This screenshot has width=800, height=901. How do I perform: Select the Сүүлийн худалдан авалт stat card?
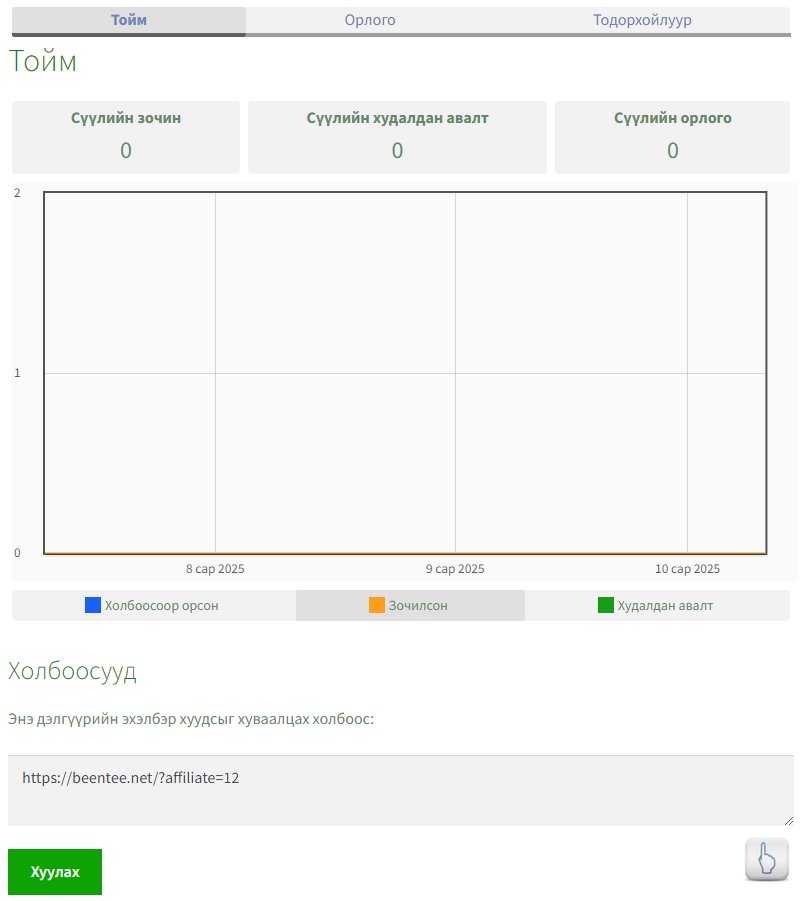(x=397, y=137)
